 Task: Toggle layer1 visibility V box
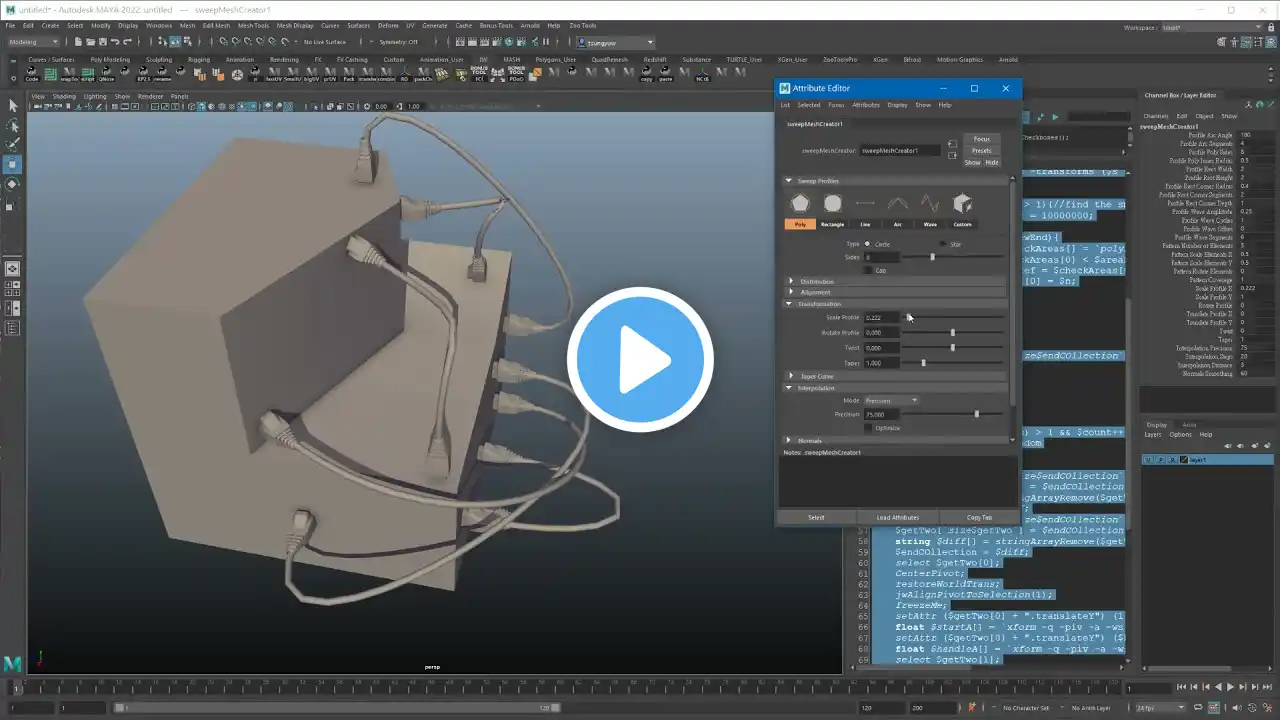click(x=1148, y=460)
